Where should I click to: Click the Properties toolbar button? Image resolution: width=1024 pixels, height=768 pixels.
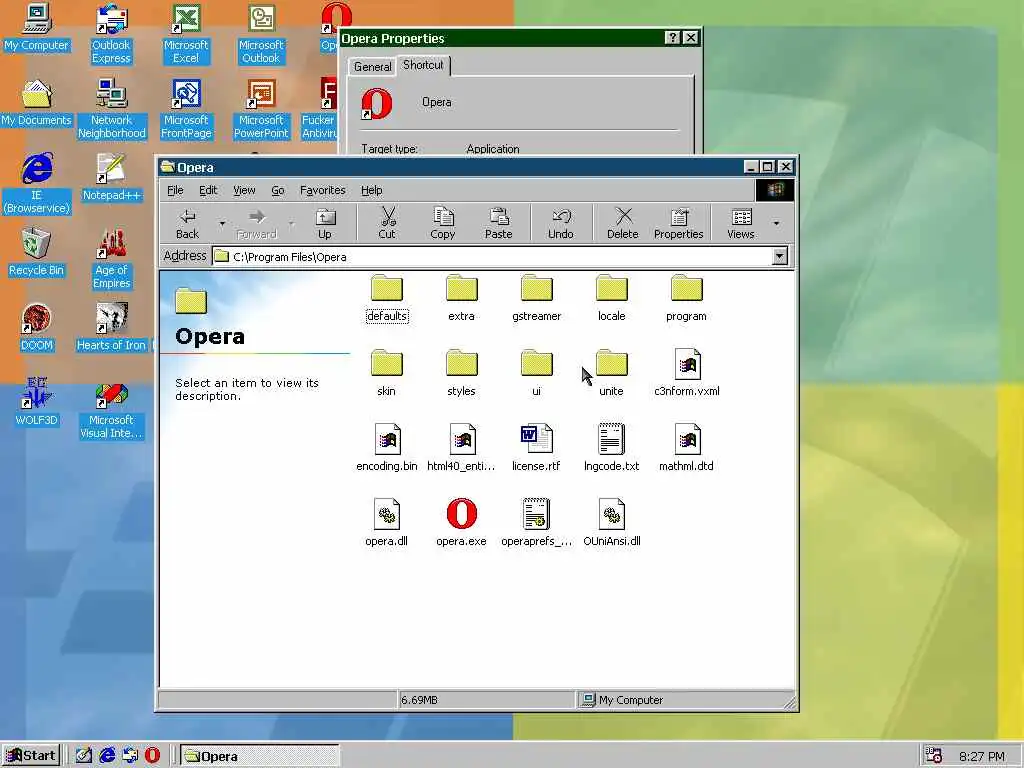click(679, 223)
